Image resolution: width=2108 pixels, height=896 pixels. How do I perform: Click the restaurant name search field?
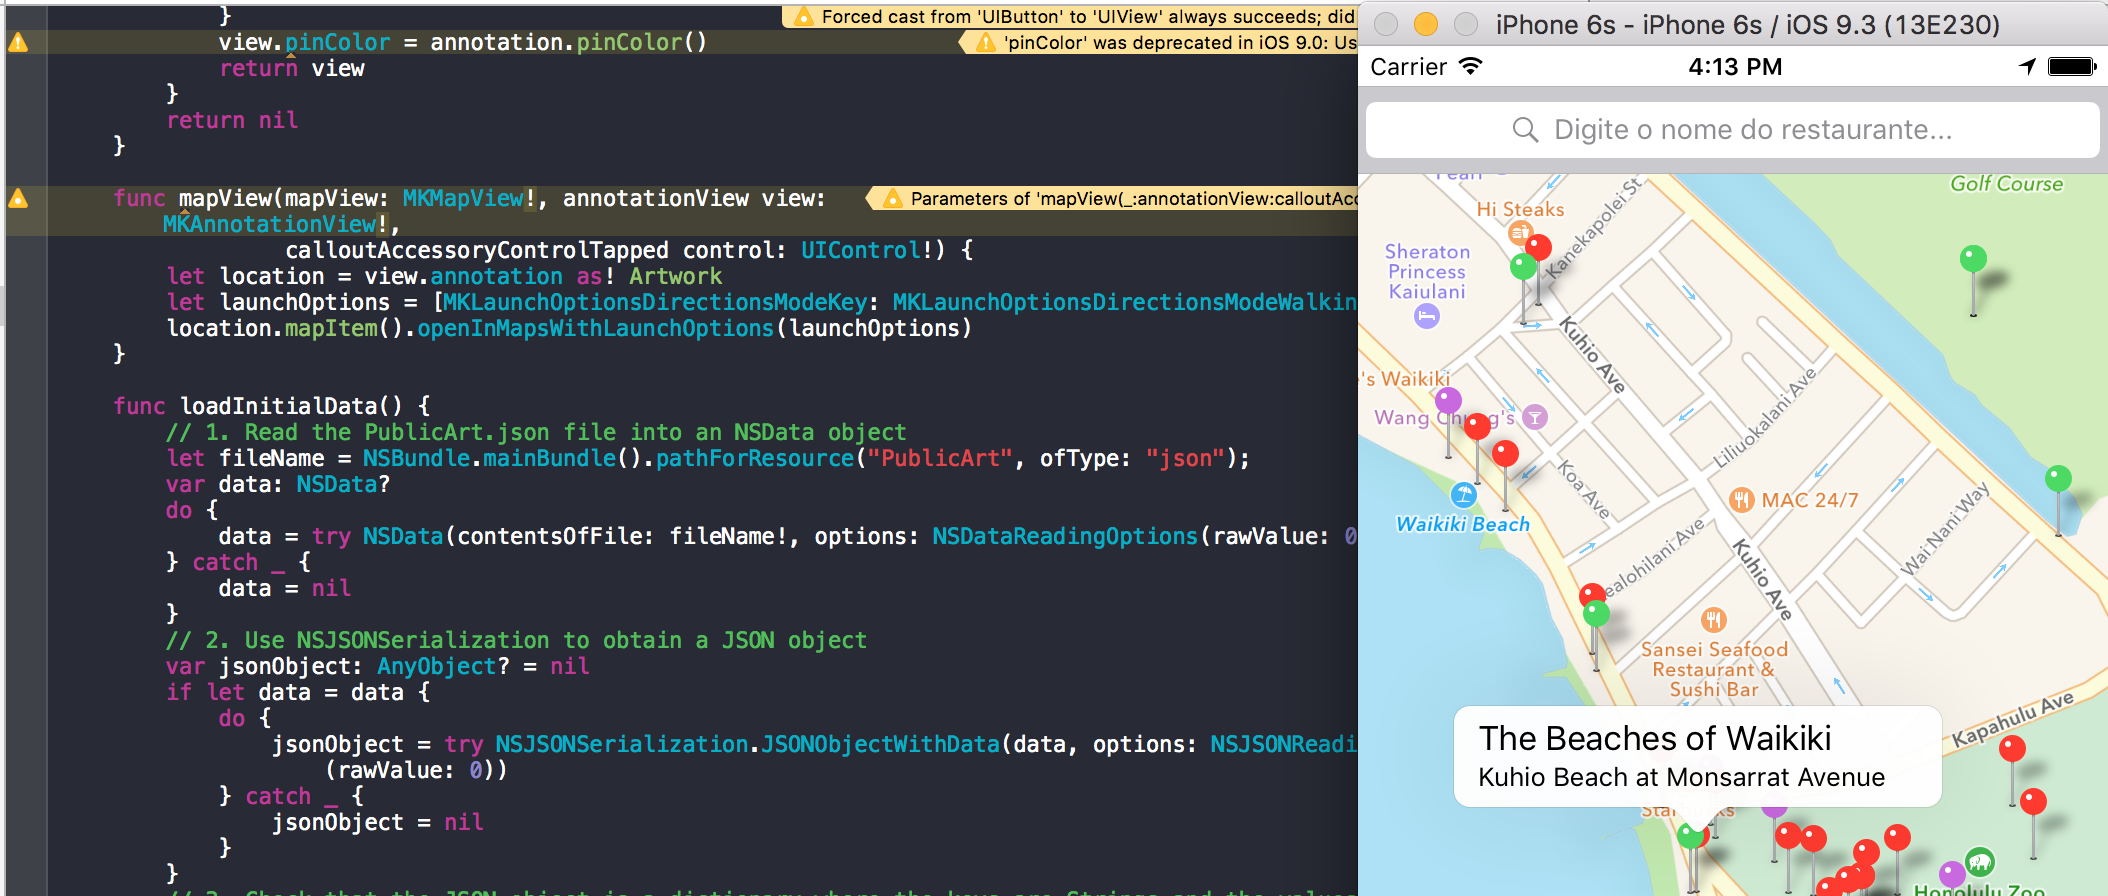coord(1751,130)
